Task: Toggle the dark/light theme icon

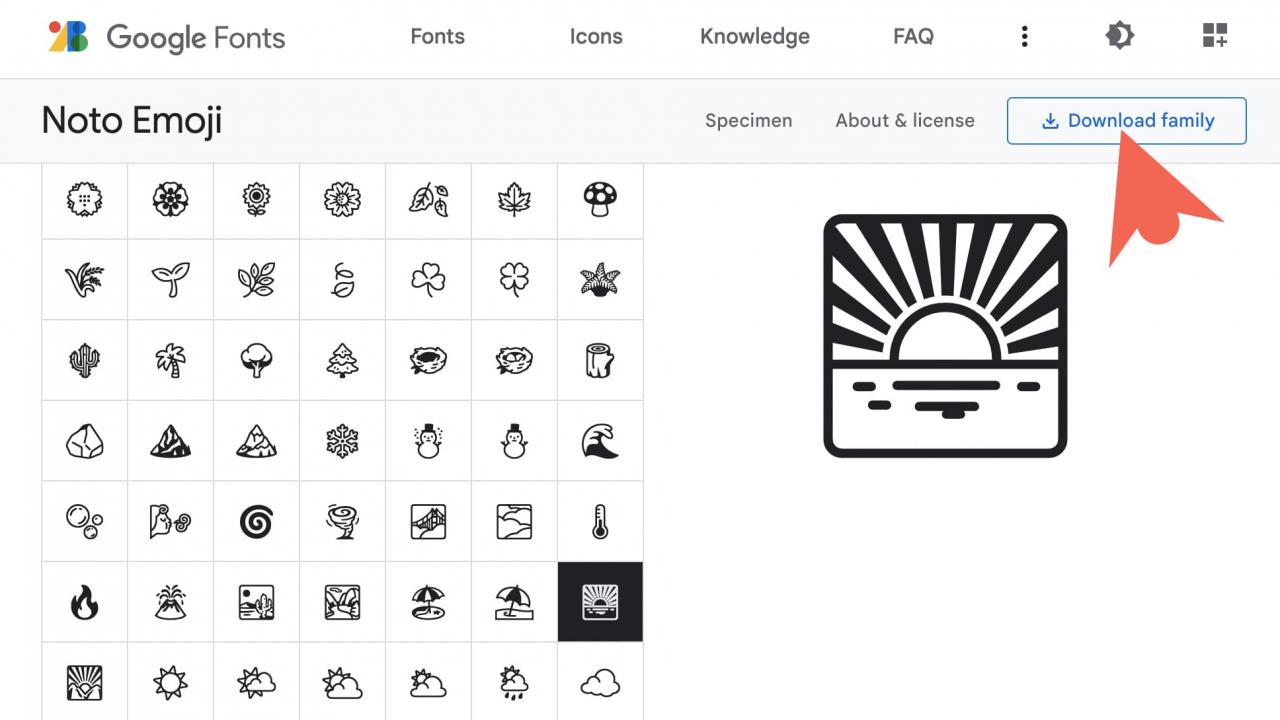Action: (1119, 37)
